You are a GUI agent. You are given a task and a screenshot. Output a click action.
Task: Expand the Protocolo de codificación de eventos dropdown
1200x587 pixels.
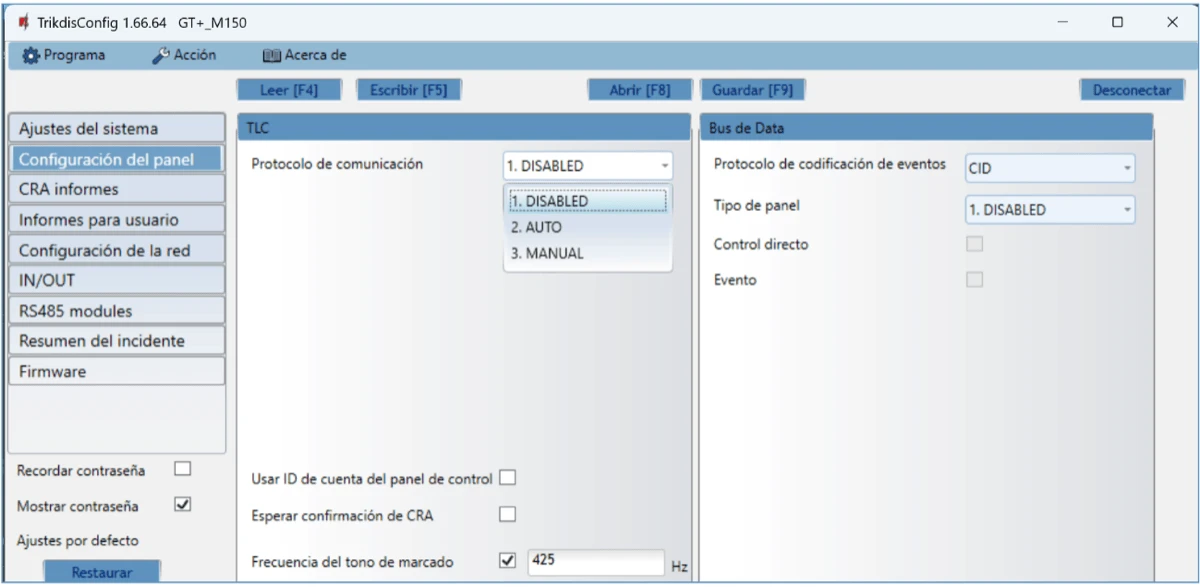1050,168
